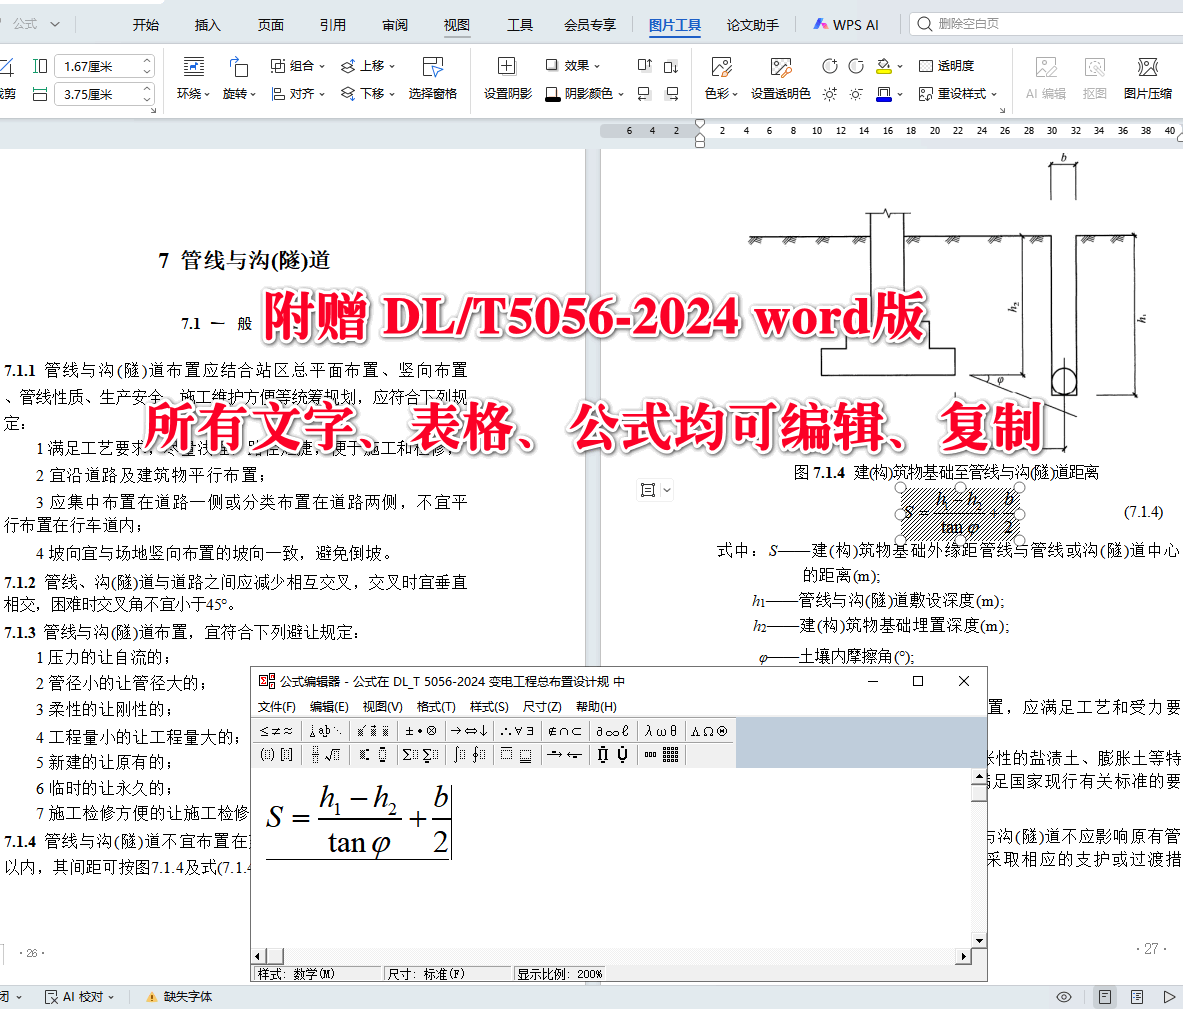This screenshot has width=1183, height=1009.
Task: Click the 缺失字体 missing font warning
Action: tap(179, 997)
